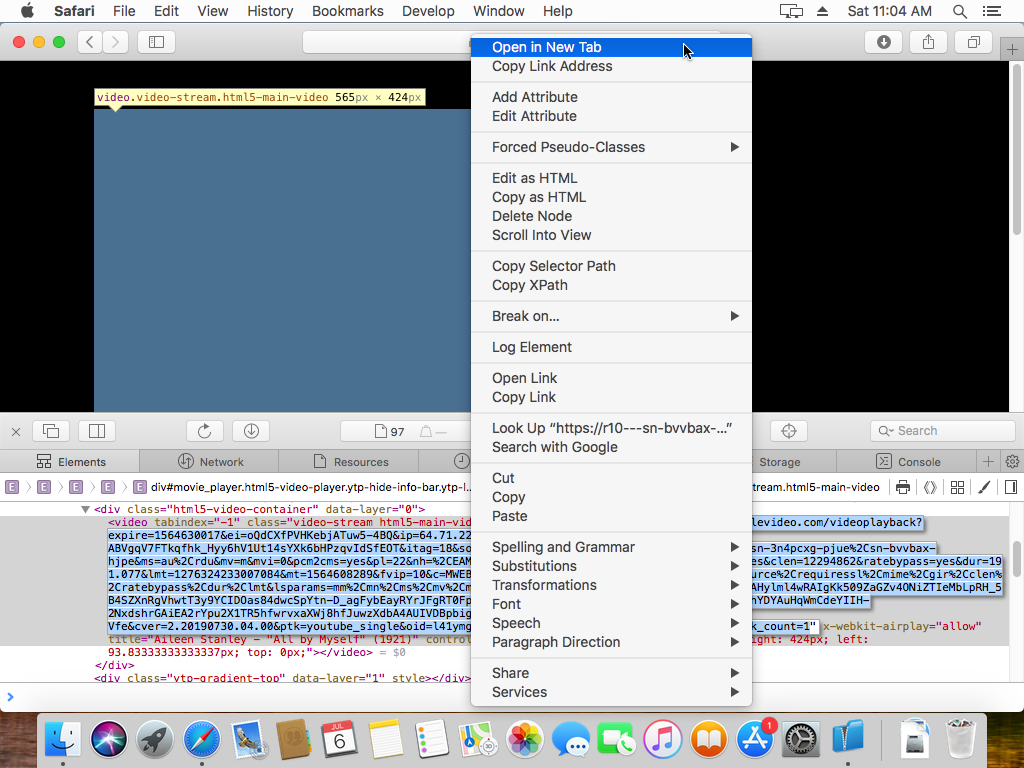Click the Safari Share toolbar button
The image size is (1024, 768).
[928, 42]
